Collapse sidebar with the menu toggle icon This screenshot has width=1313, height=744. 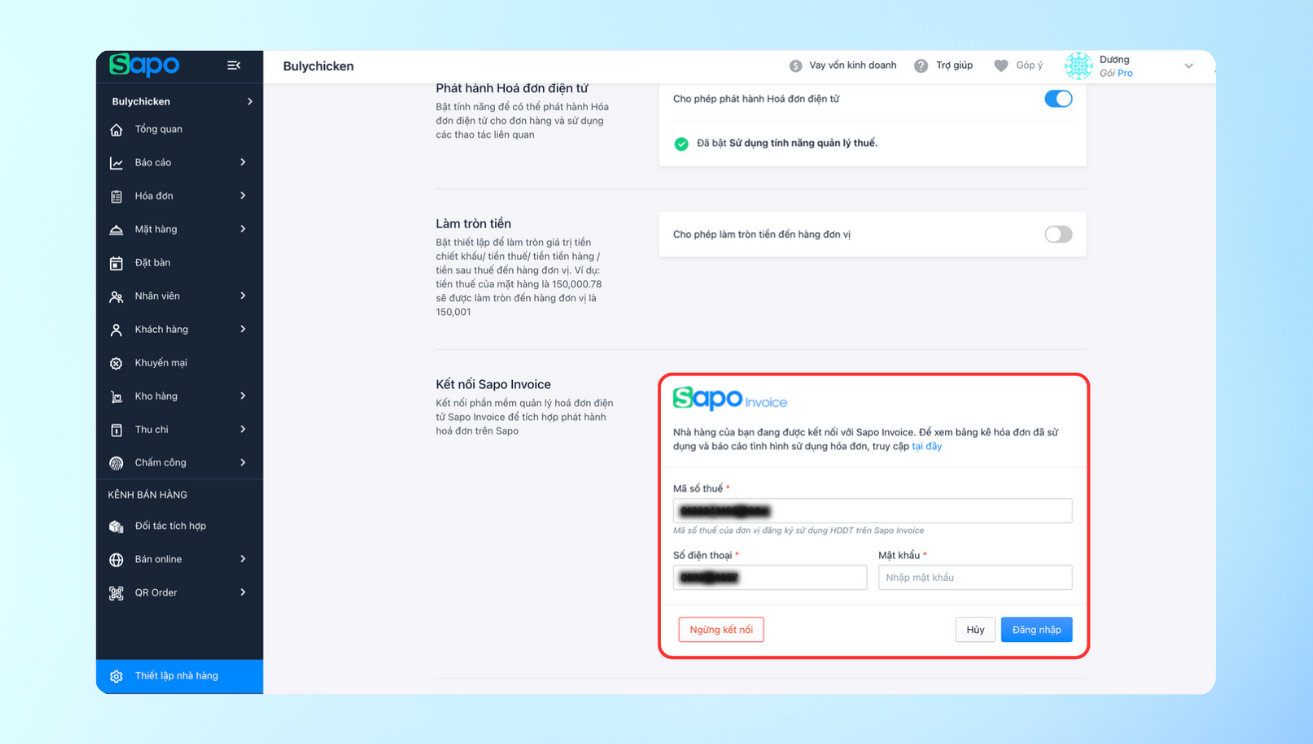(234, 65)
